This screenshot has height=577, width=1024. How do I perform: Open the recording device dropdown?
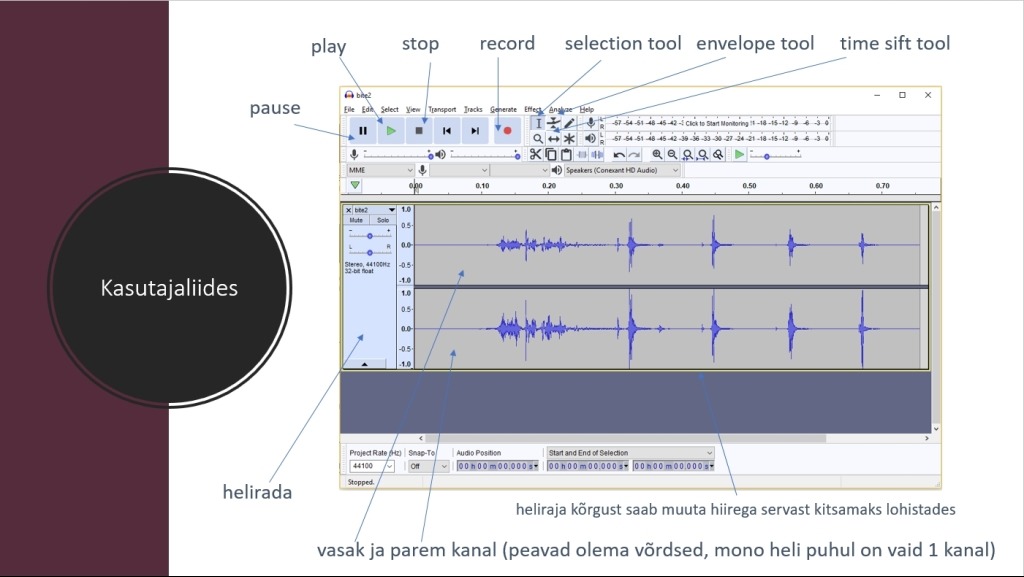(459, 170)
